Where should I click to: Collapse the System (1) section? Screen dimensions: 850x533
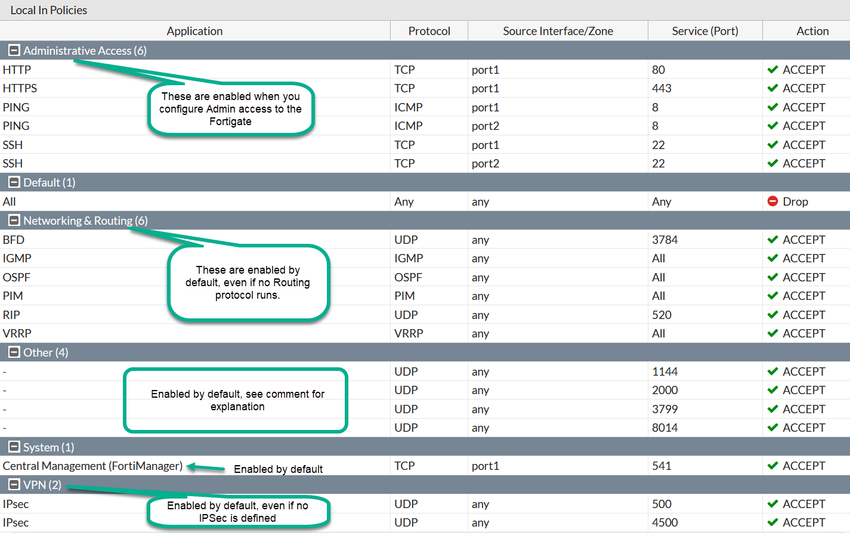click(14, 447)
